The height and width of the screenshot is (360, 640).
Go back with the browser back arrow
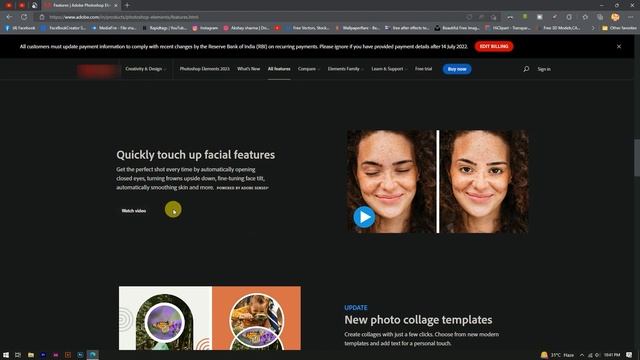coord(9,17)
